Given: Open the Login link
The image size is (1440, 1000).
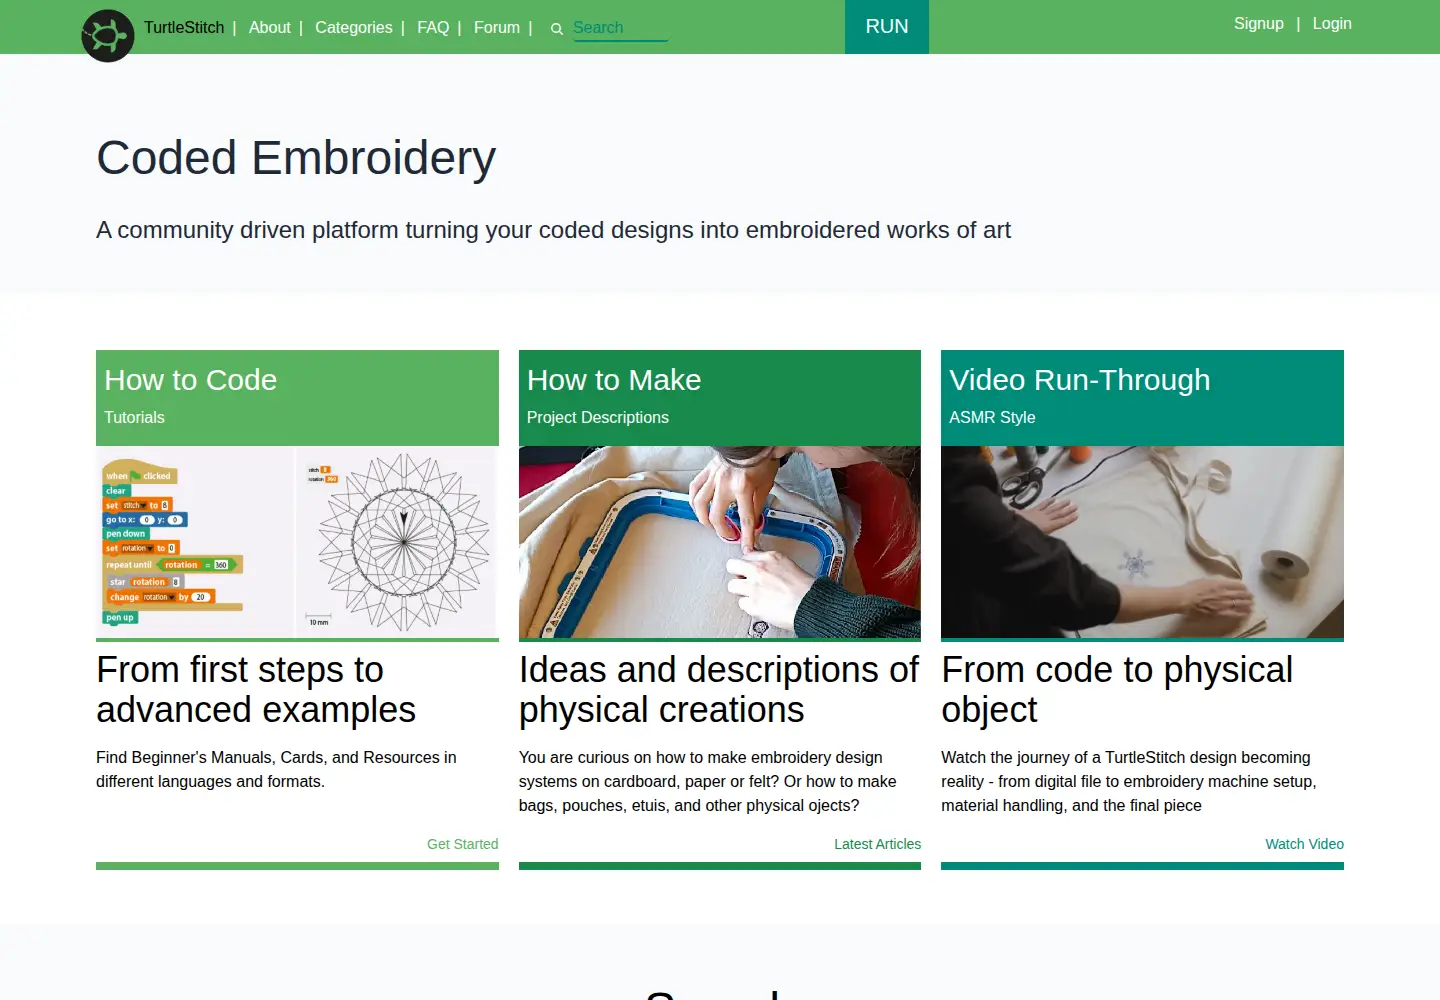Looking at the screenshot, I should point(1332,24).
